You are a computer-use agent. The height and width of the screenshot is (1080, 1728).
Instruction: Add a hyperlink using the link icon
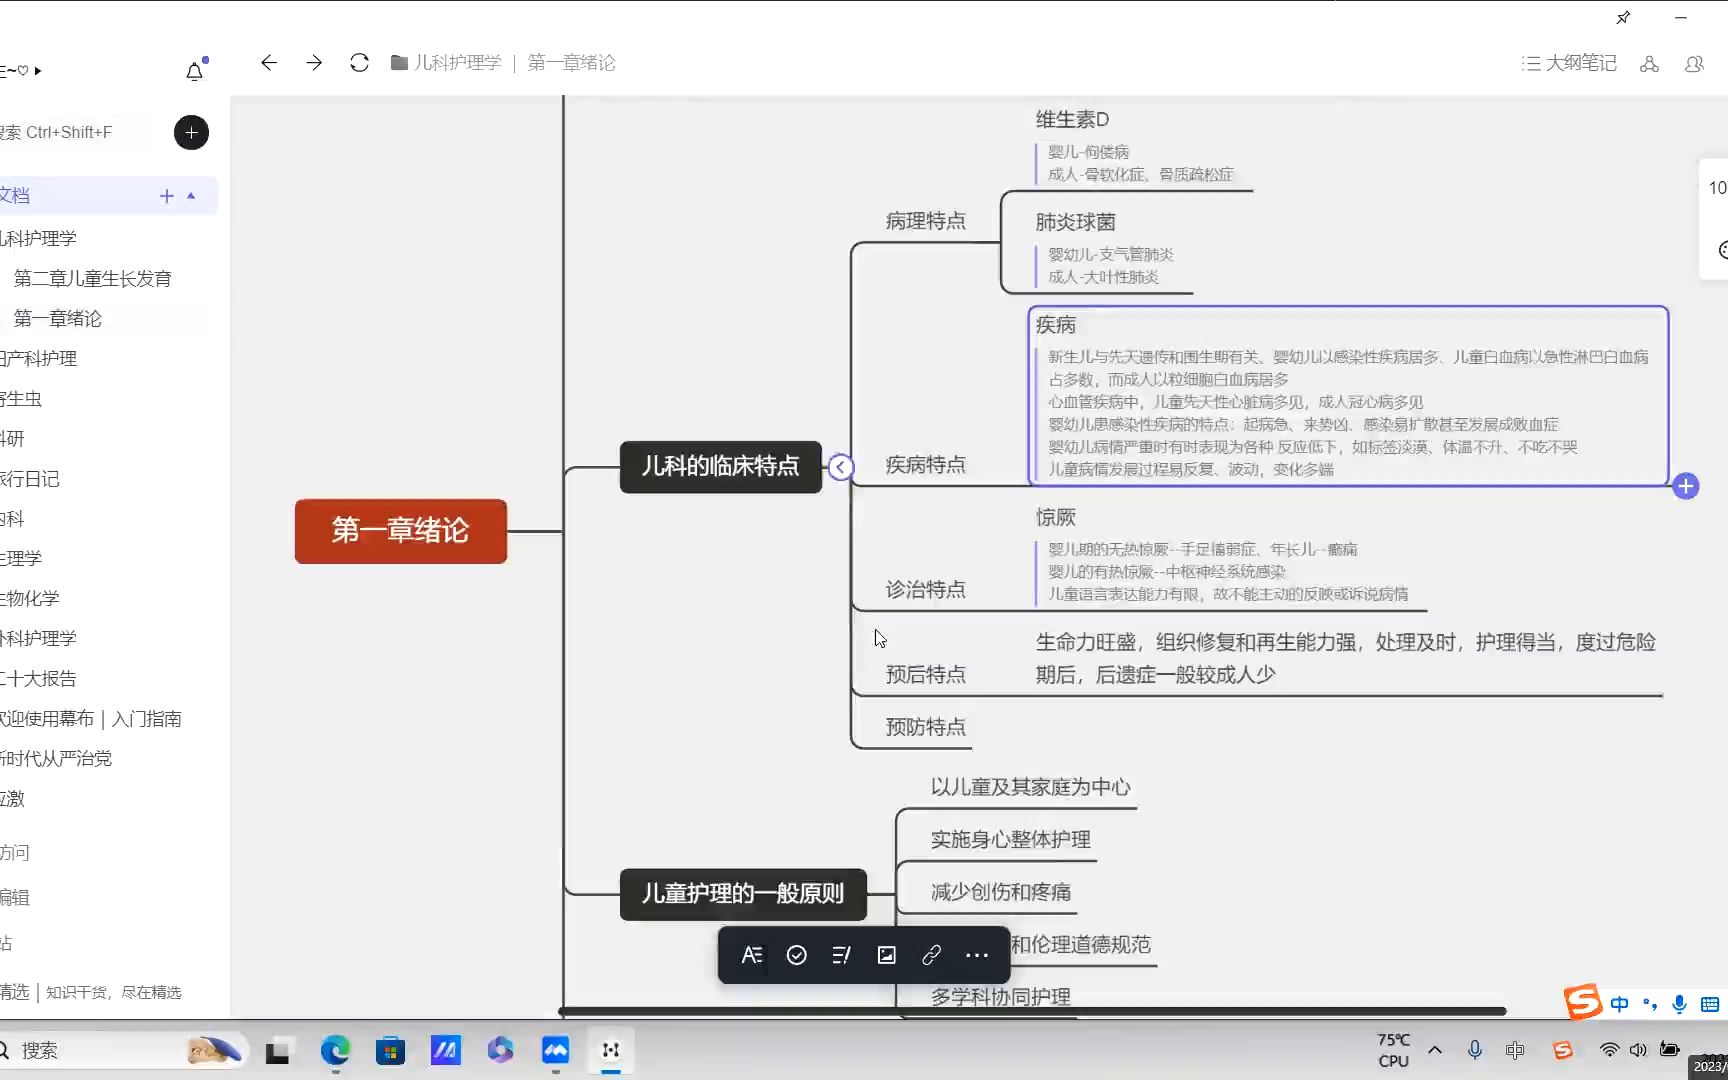pos(931,955)
